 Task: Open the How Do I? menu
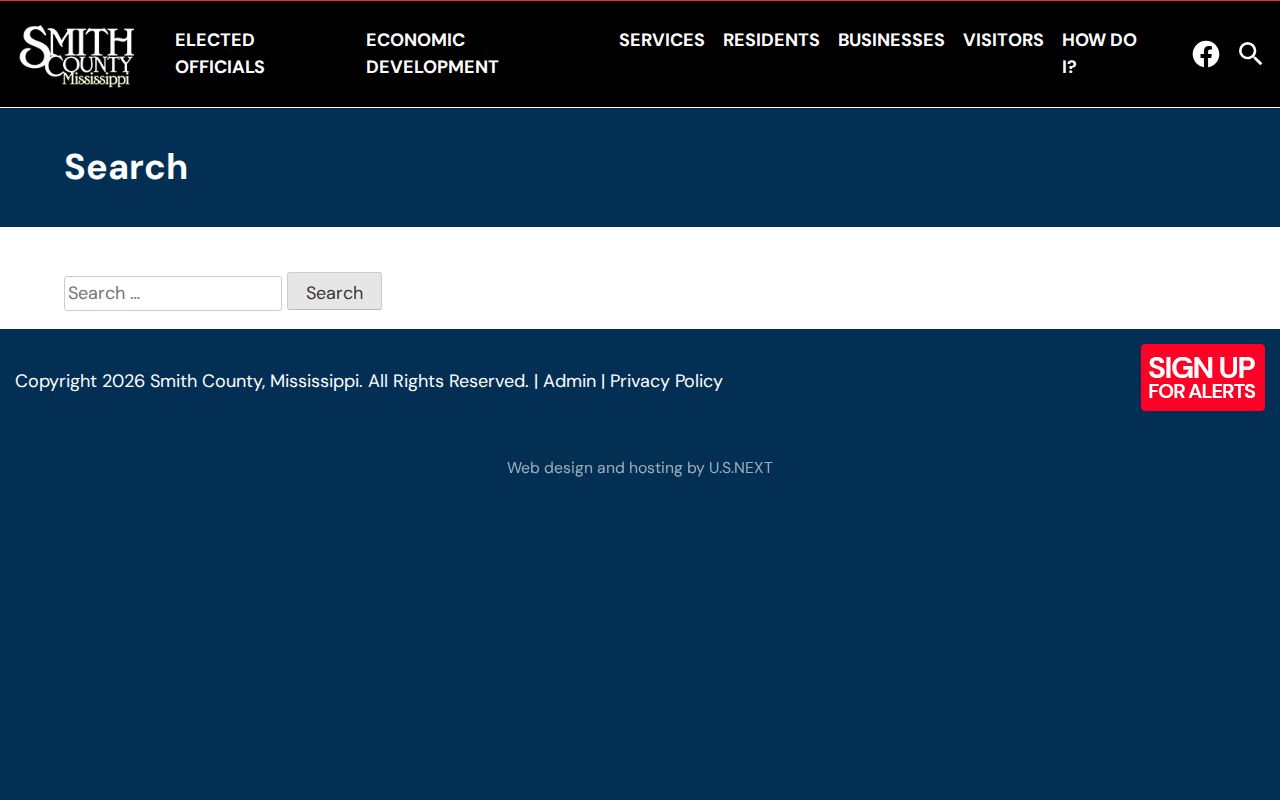[x=1099, y=53]
